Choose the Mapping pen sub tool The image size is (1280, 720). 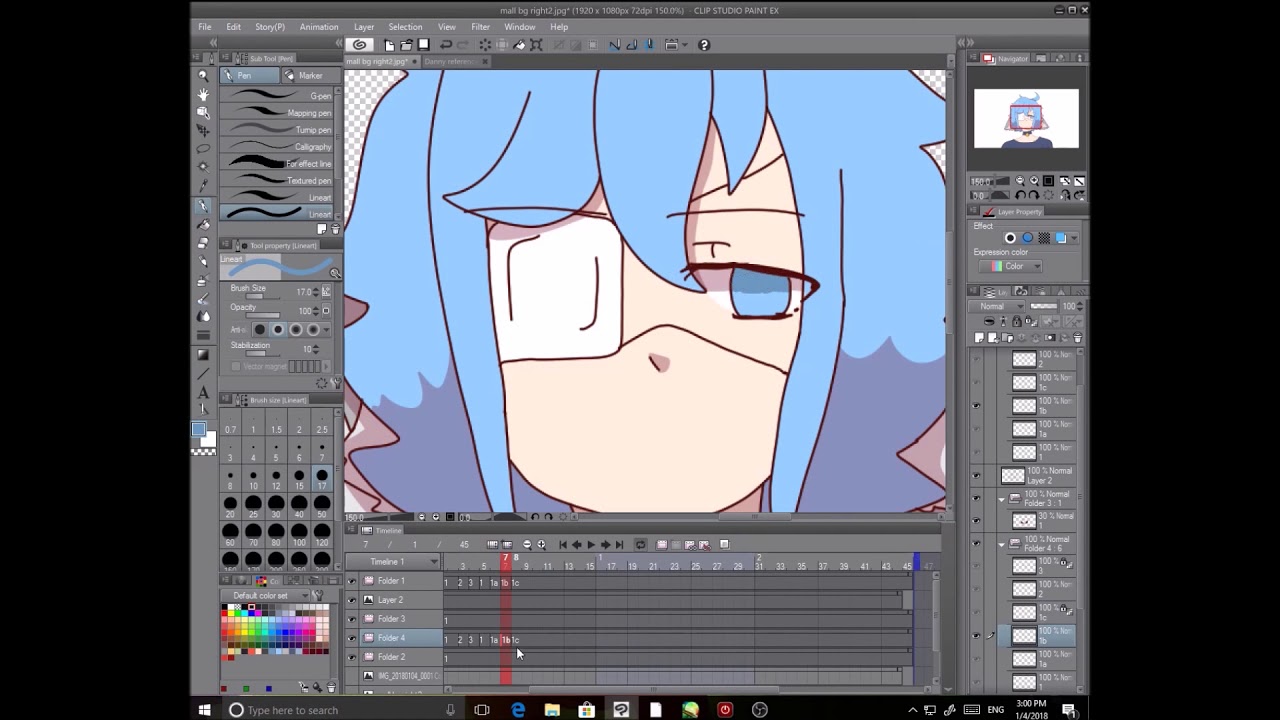coord(277,113)
